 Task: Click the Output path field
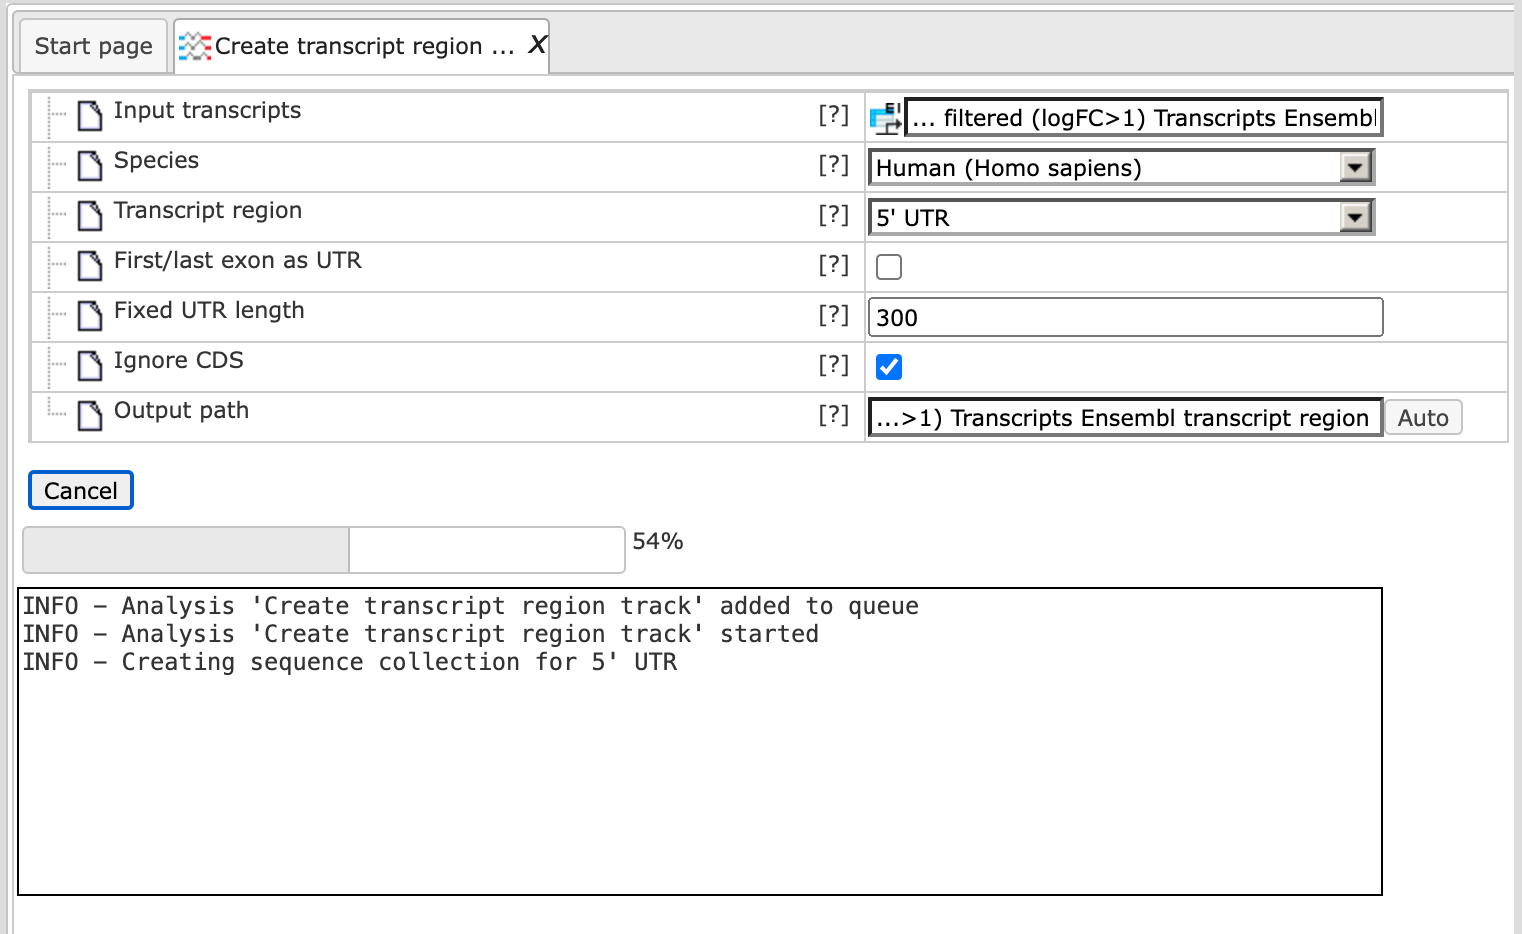(1126, 417)
